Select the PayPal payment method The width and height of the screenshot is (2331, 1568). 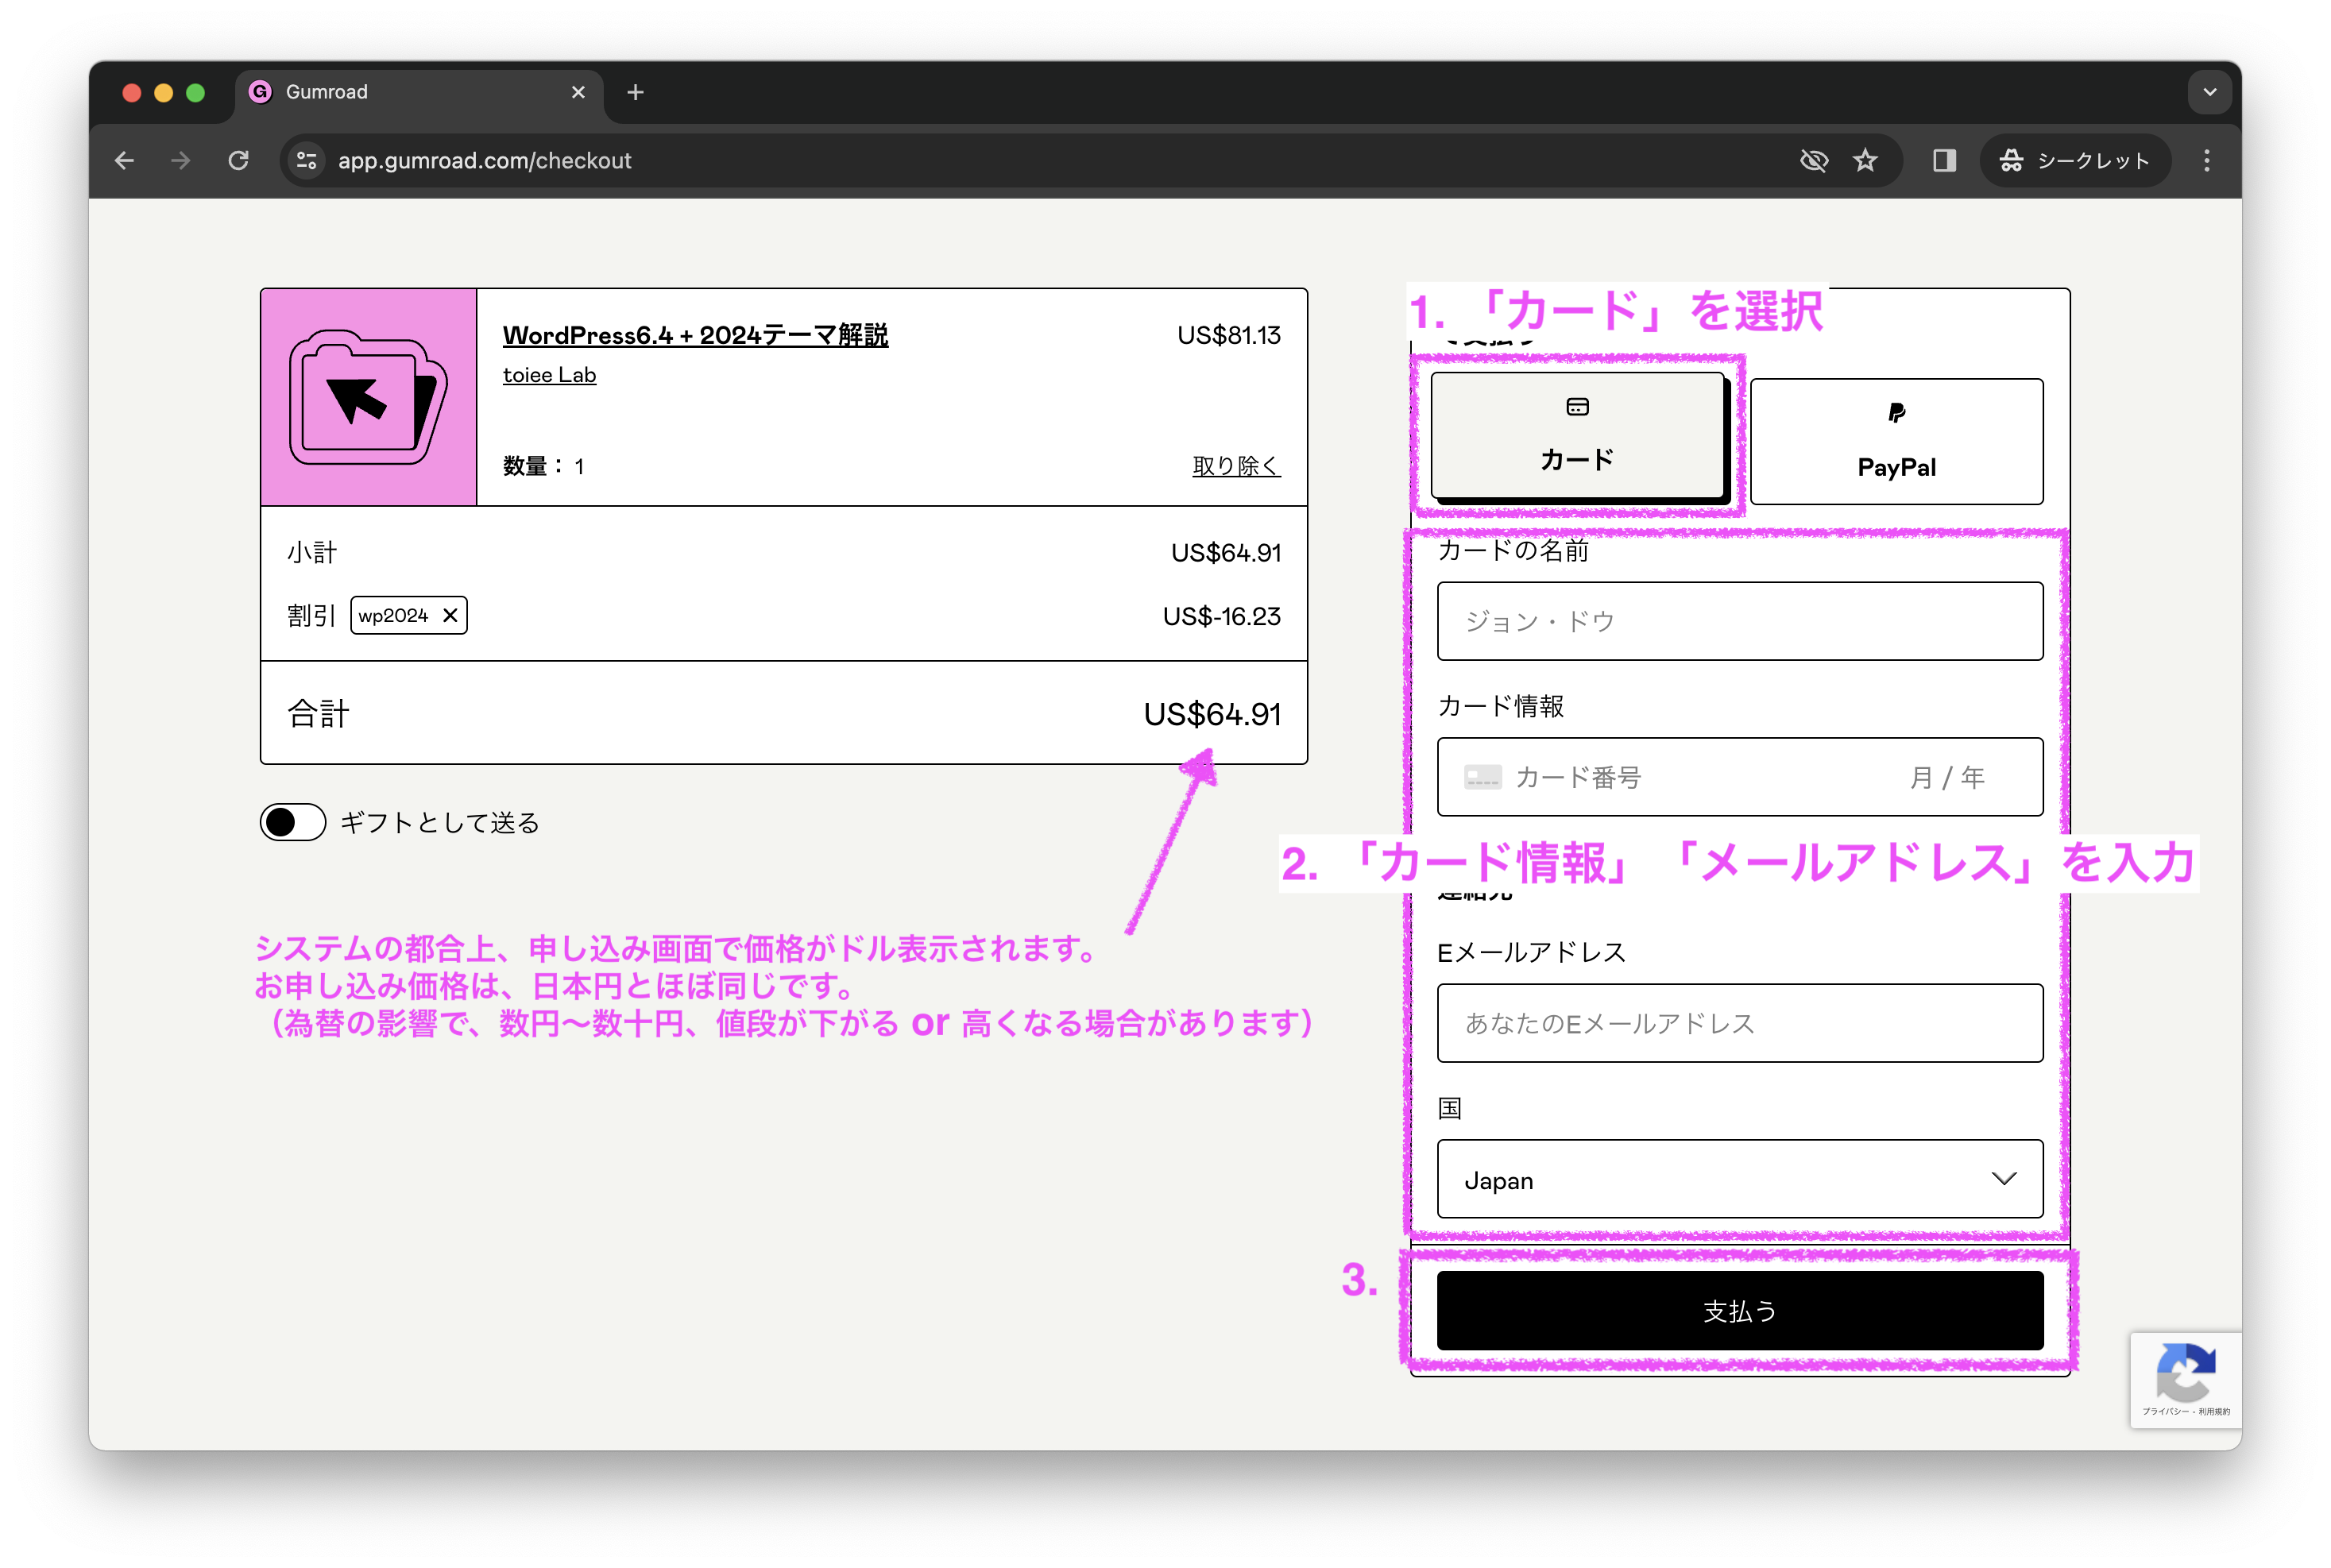[x=1896, y=441]
